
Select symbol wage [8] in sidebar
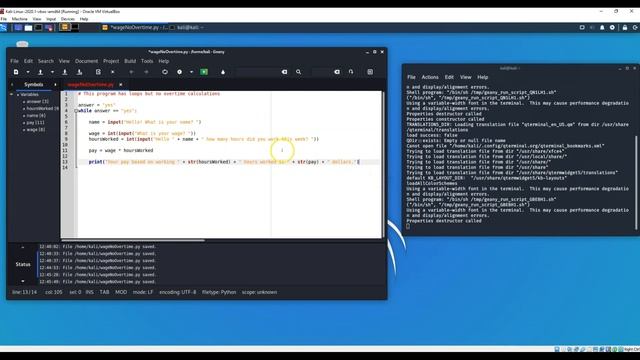(x=36, y=129)
